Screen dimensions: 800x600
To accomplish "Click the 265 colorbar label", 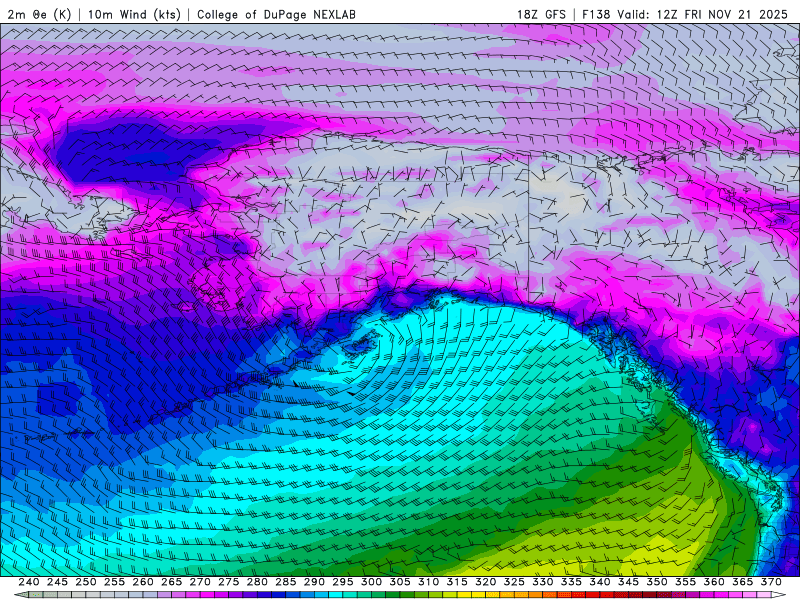I will click(171, 582).
